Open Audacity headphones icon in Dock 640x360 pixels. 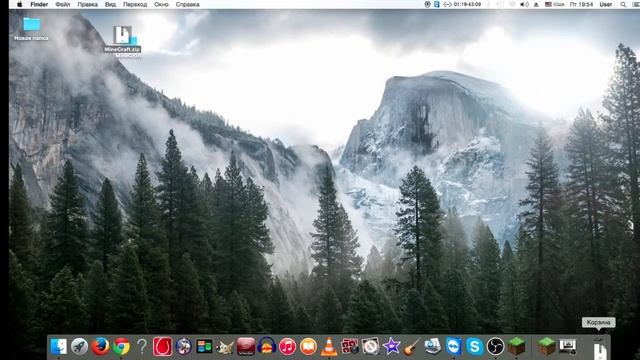coord(267,347)
